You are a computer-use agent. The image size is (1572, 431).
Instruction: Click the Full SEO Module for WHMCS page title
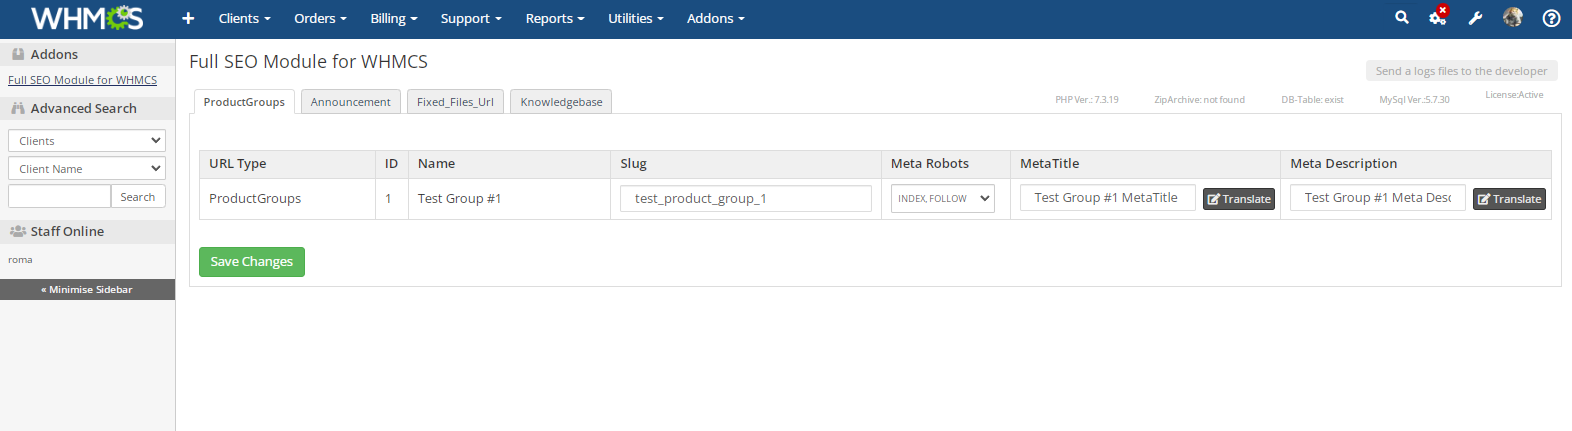(308, 62)
